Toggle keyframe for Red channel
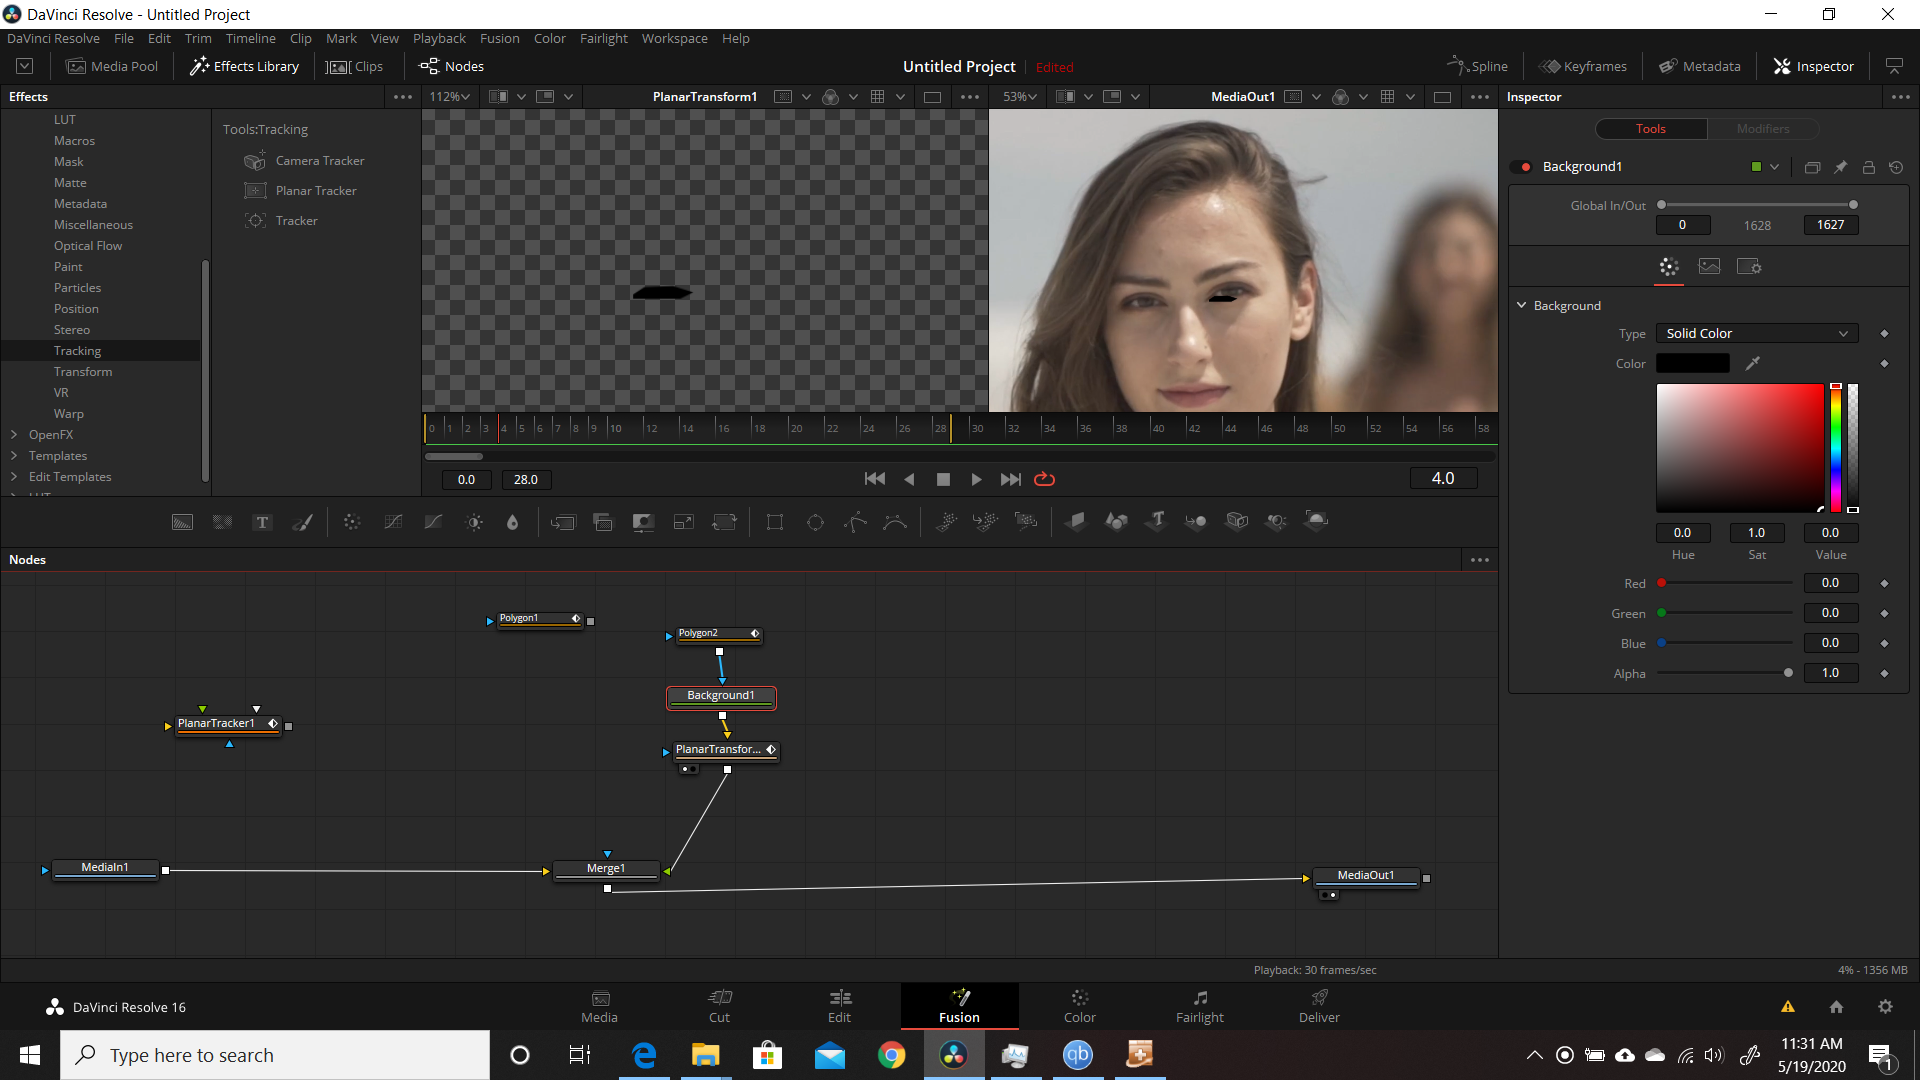 pos(1884,583)
